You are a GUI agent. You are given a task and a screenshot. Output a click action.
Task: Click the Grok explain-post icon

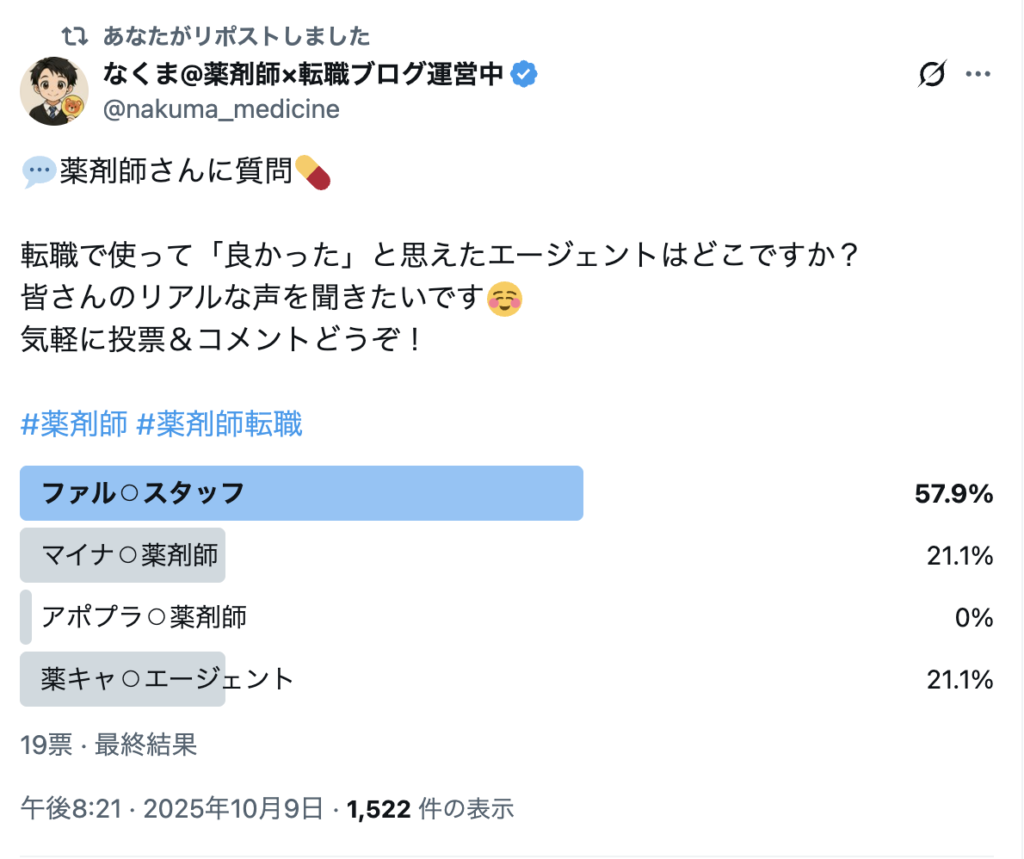point(931,74)
